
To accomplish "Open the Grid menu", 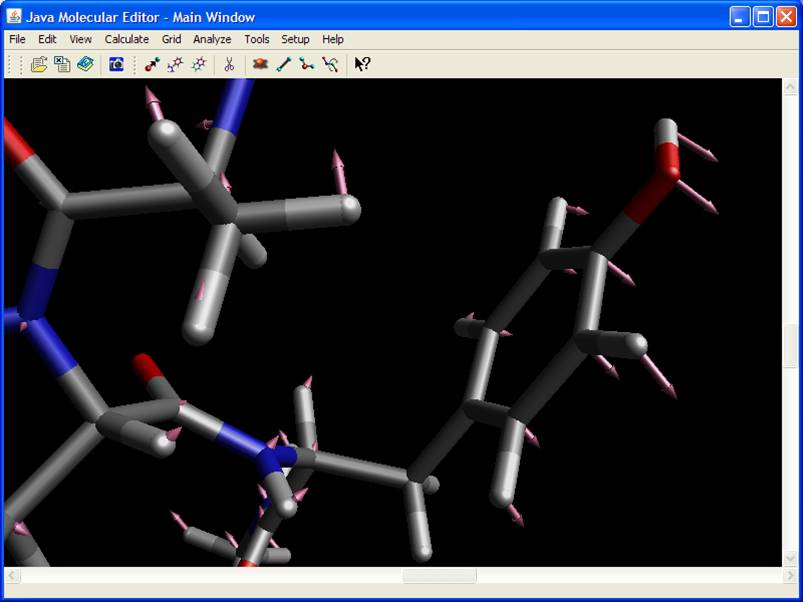I will (x=171, y=39).
